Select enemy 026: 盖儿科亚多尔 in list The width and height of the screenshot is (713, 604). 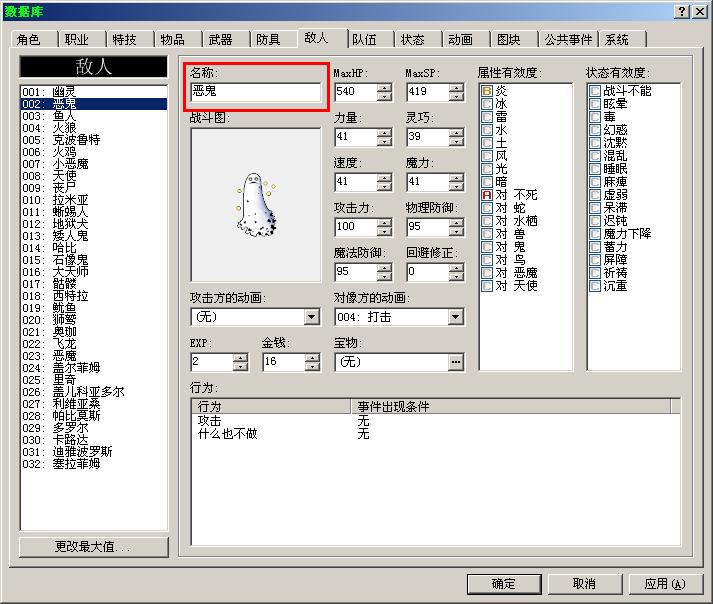click(x=94, y=392)
